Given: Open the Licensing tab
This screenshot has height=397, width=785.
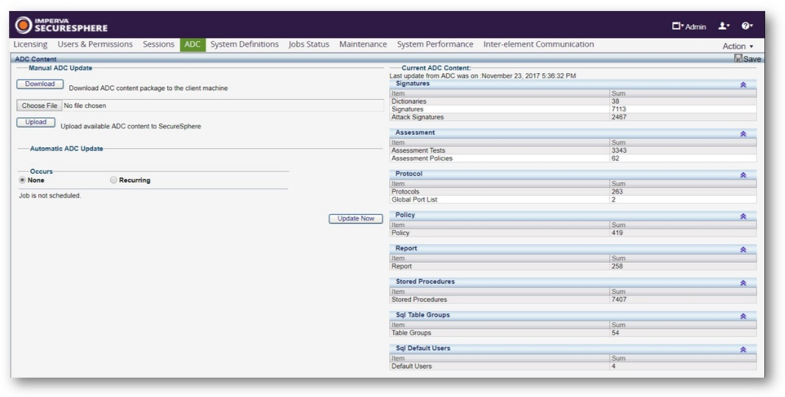Looking at the screenshot, I should (x=31, y=44).
